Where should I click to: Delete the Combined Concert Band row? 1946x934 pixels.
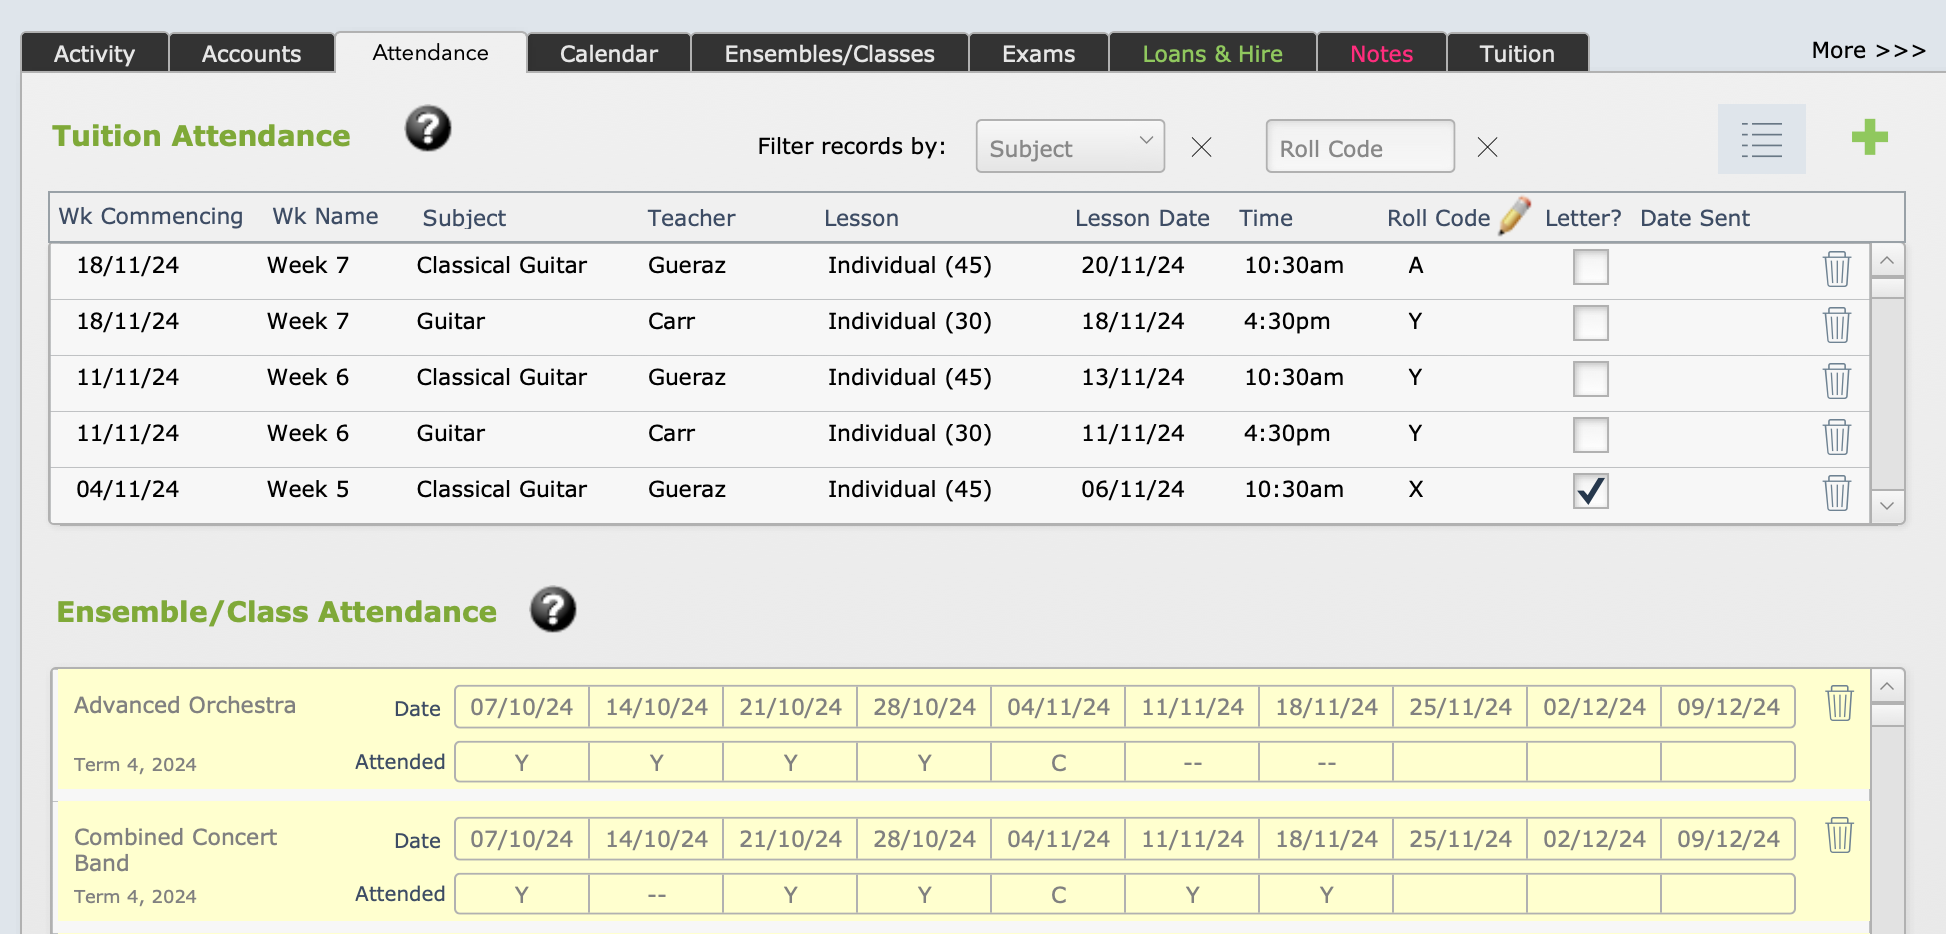click(x=1840, y=836)
